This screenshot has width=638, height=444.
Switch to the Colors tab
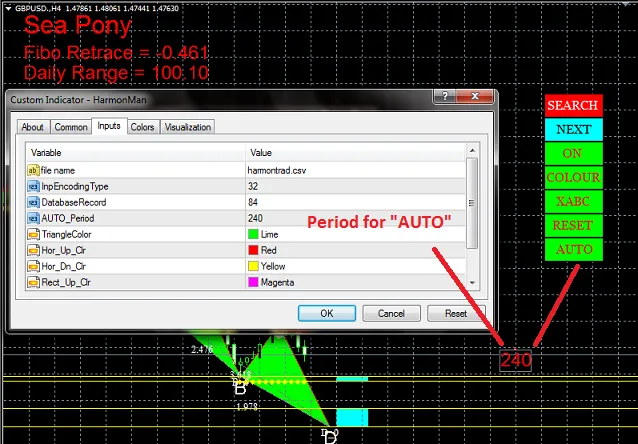(142, 127)
